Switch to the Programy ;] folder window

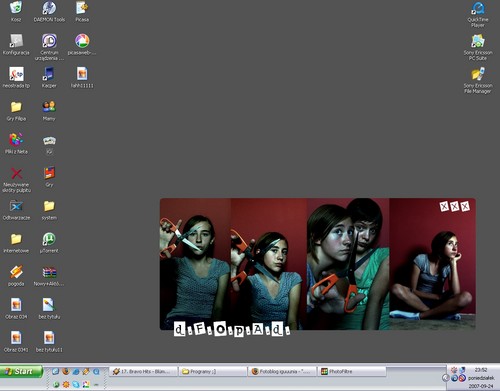point(213,371)
